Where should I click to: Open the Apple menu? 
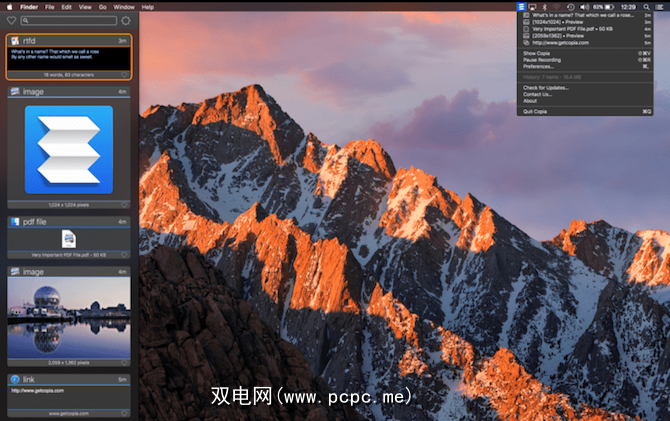click(x=9, y=7)
